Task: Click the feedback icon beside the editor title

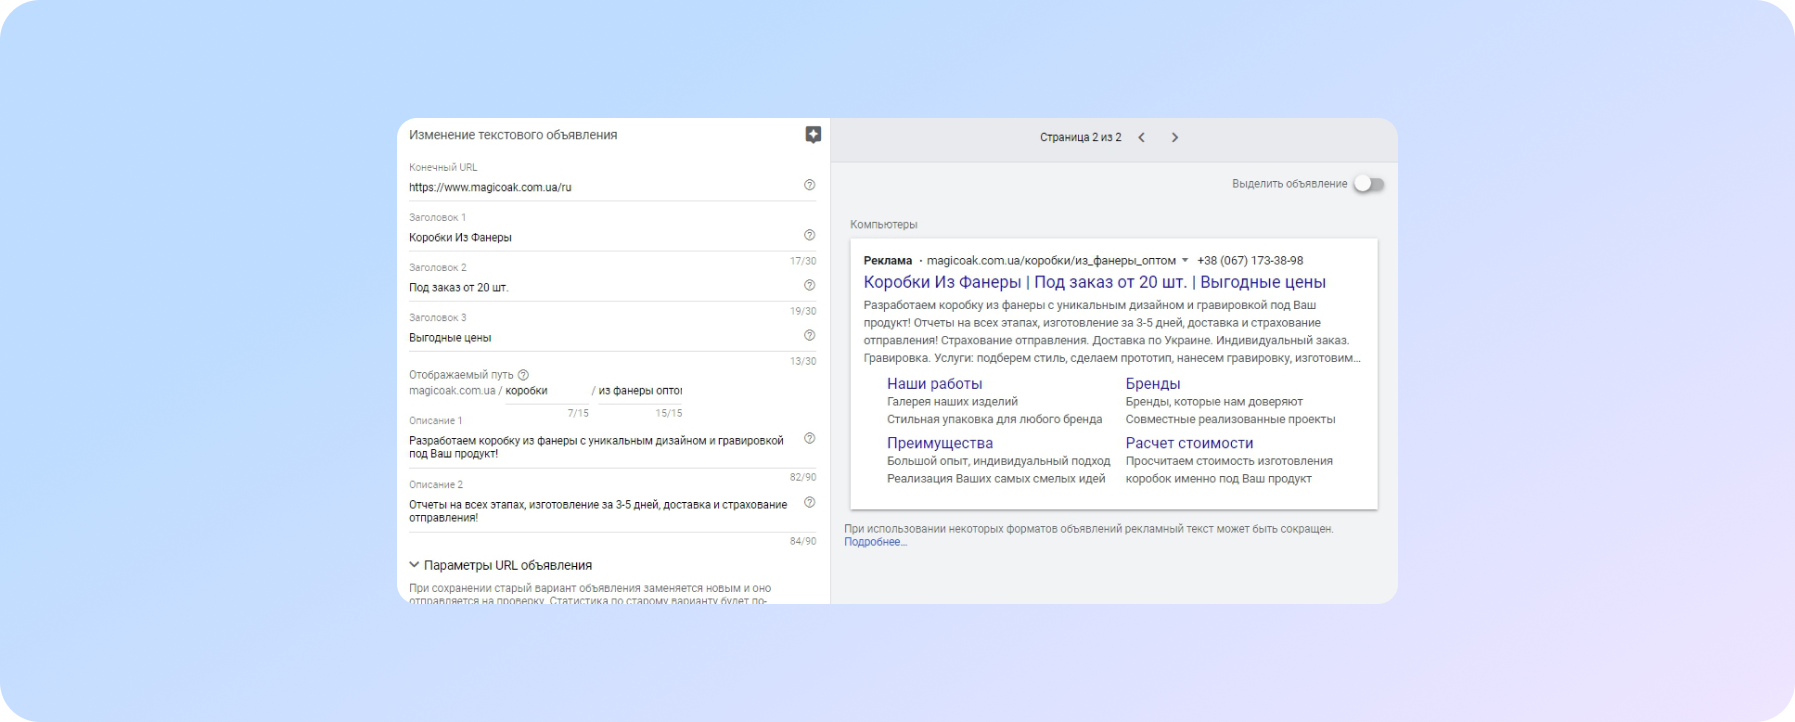Action: [813, 135]
